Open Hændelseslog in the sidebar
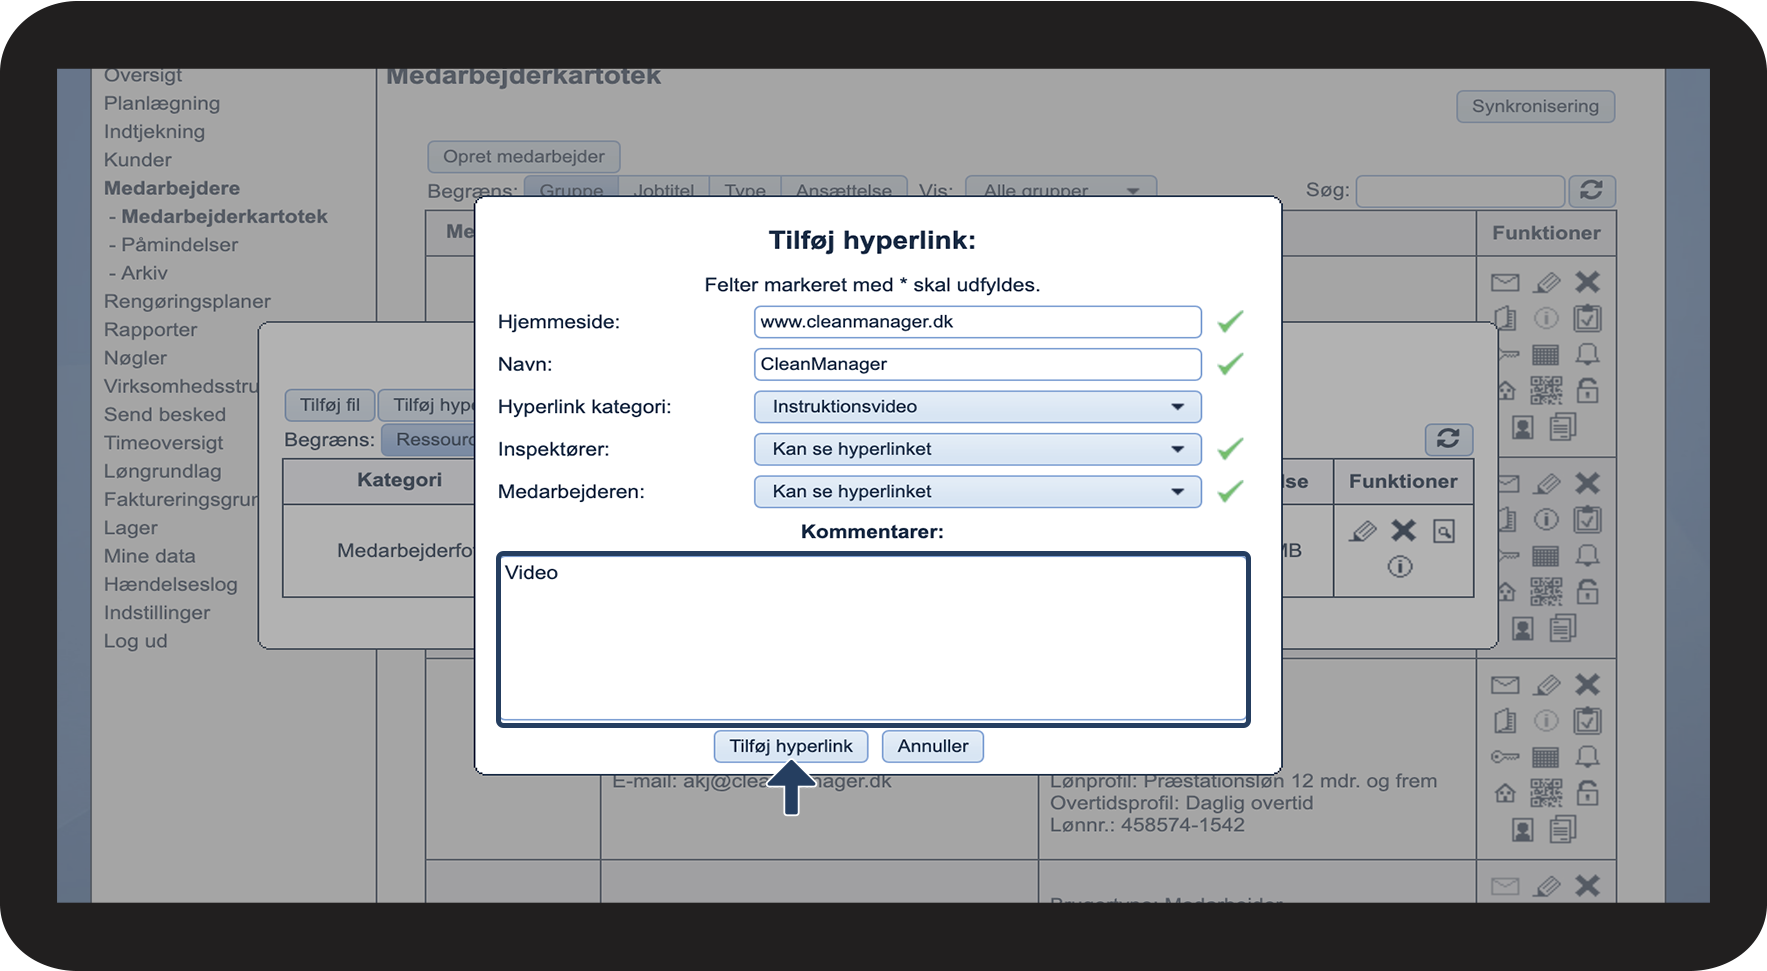Screen dimensions: 1767x971 tap(171, 584)
